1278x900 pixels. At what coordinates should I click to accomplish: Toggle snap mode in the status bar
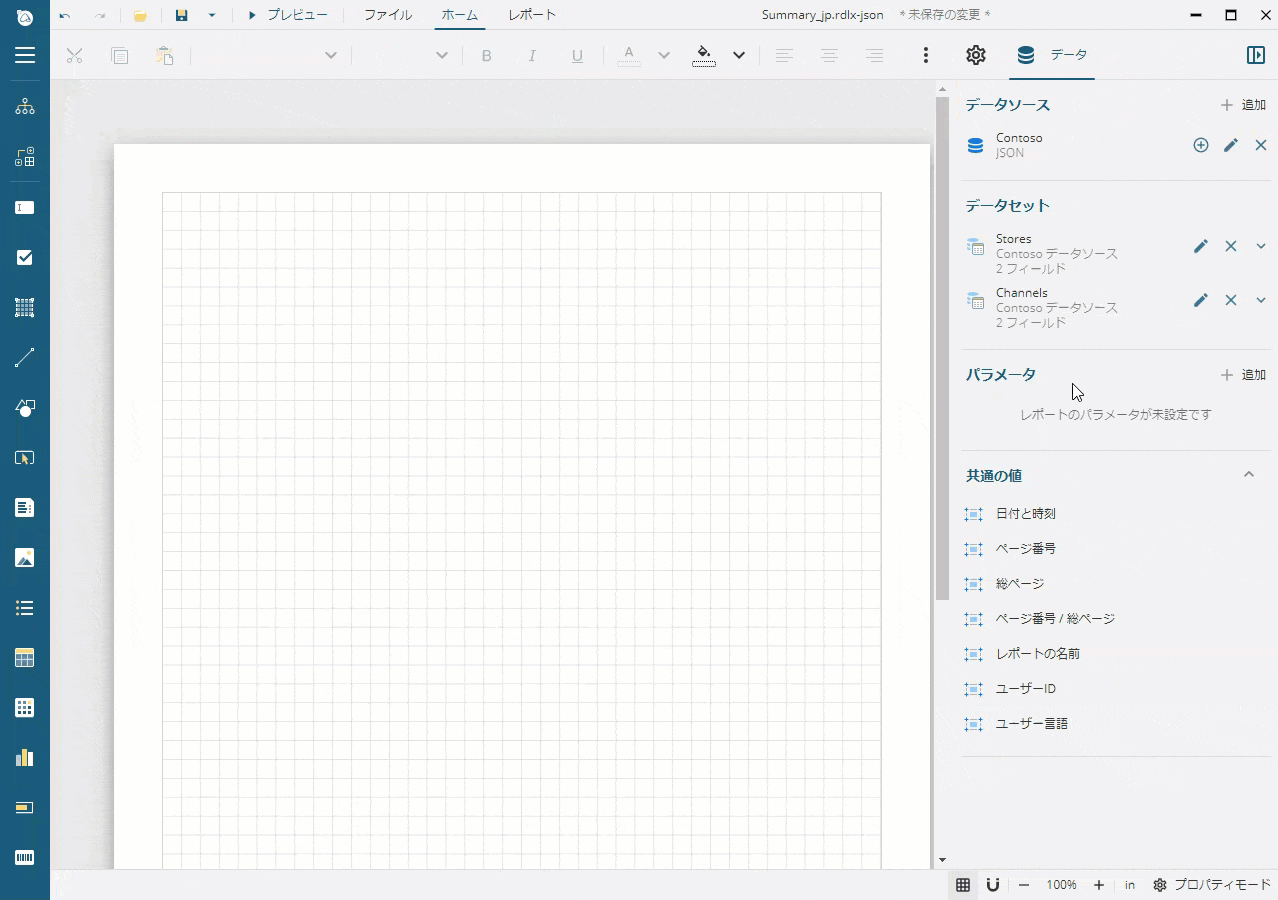(x=993, y=885)
